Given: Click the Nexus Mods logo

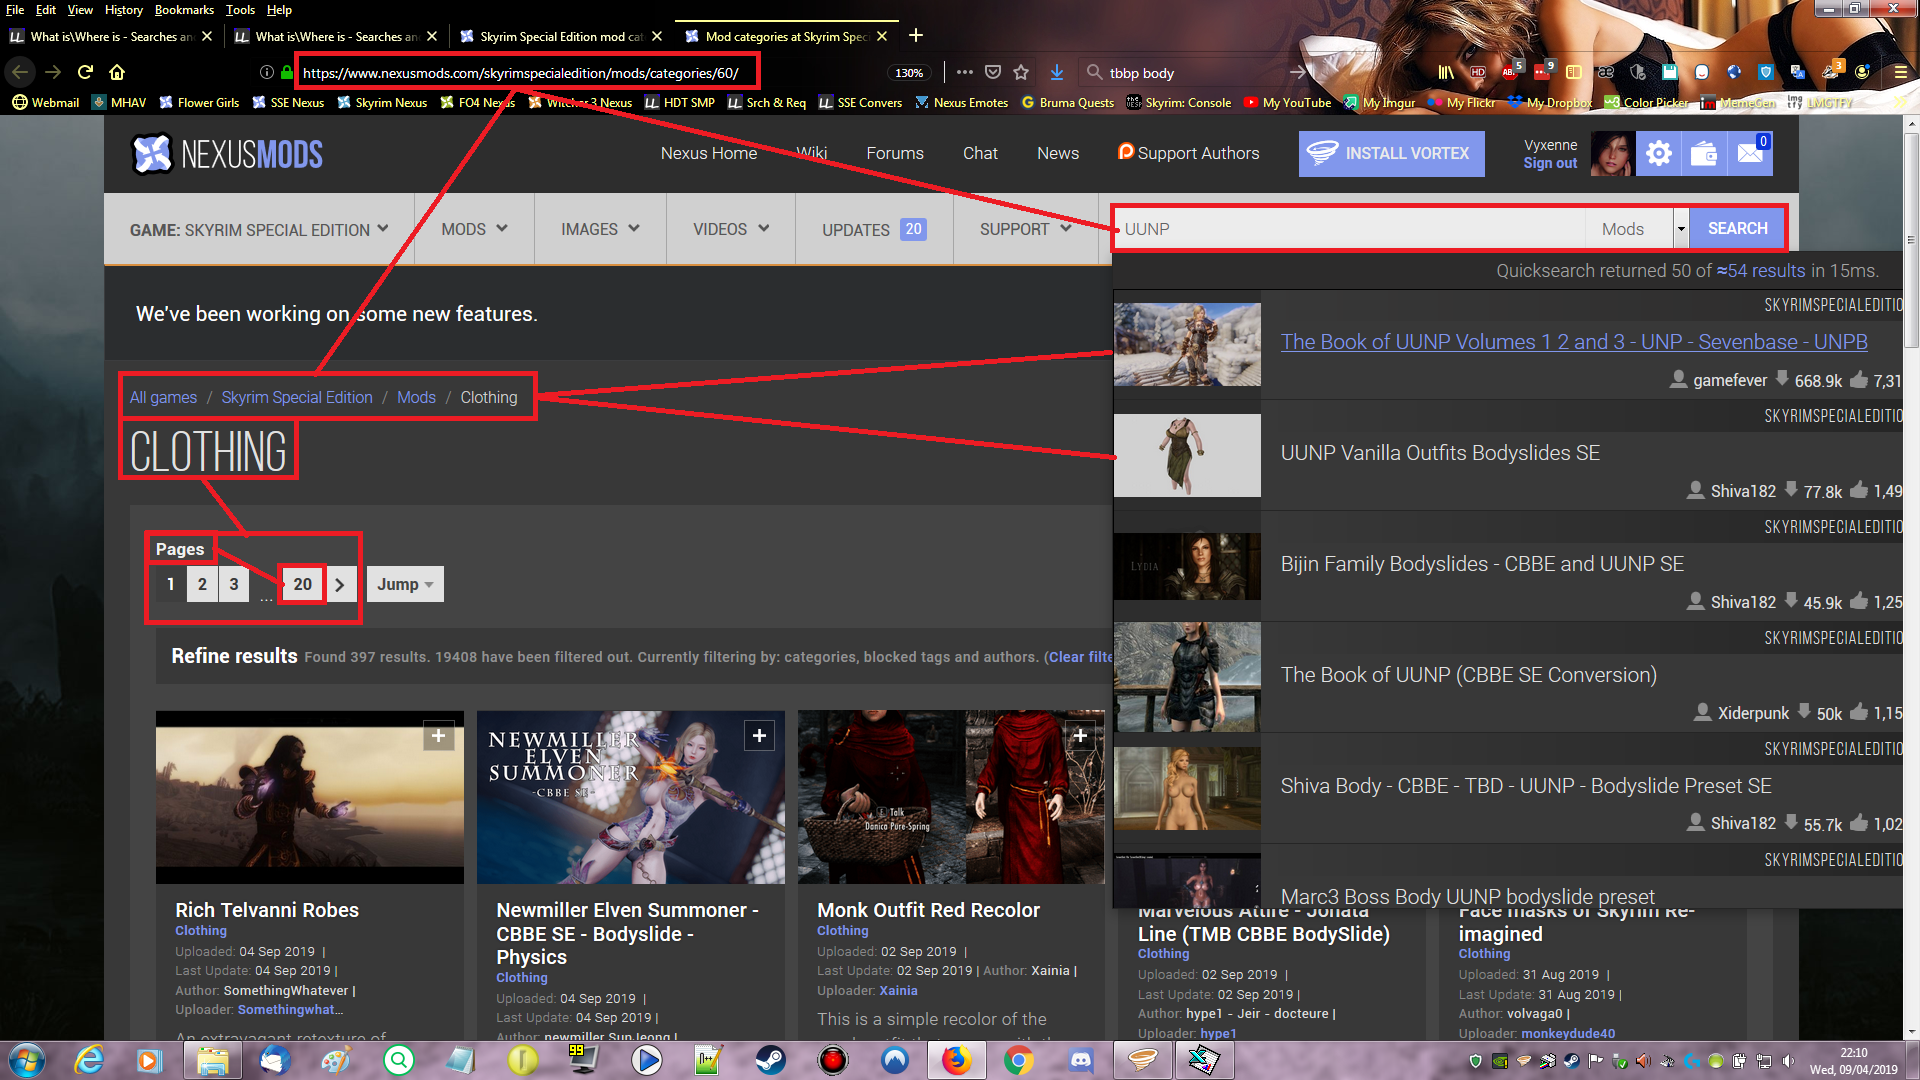Looking at the screenshot, I should coord(227,154).
